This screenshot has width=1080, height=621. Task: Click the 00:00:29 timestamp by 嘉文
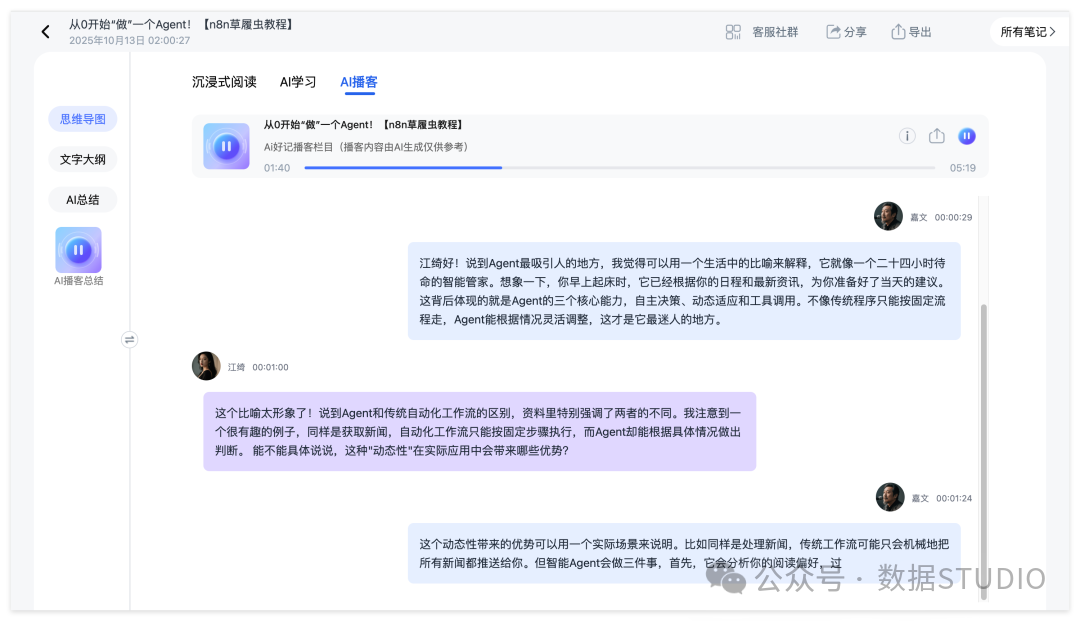(x=953, y=218)
